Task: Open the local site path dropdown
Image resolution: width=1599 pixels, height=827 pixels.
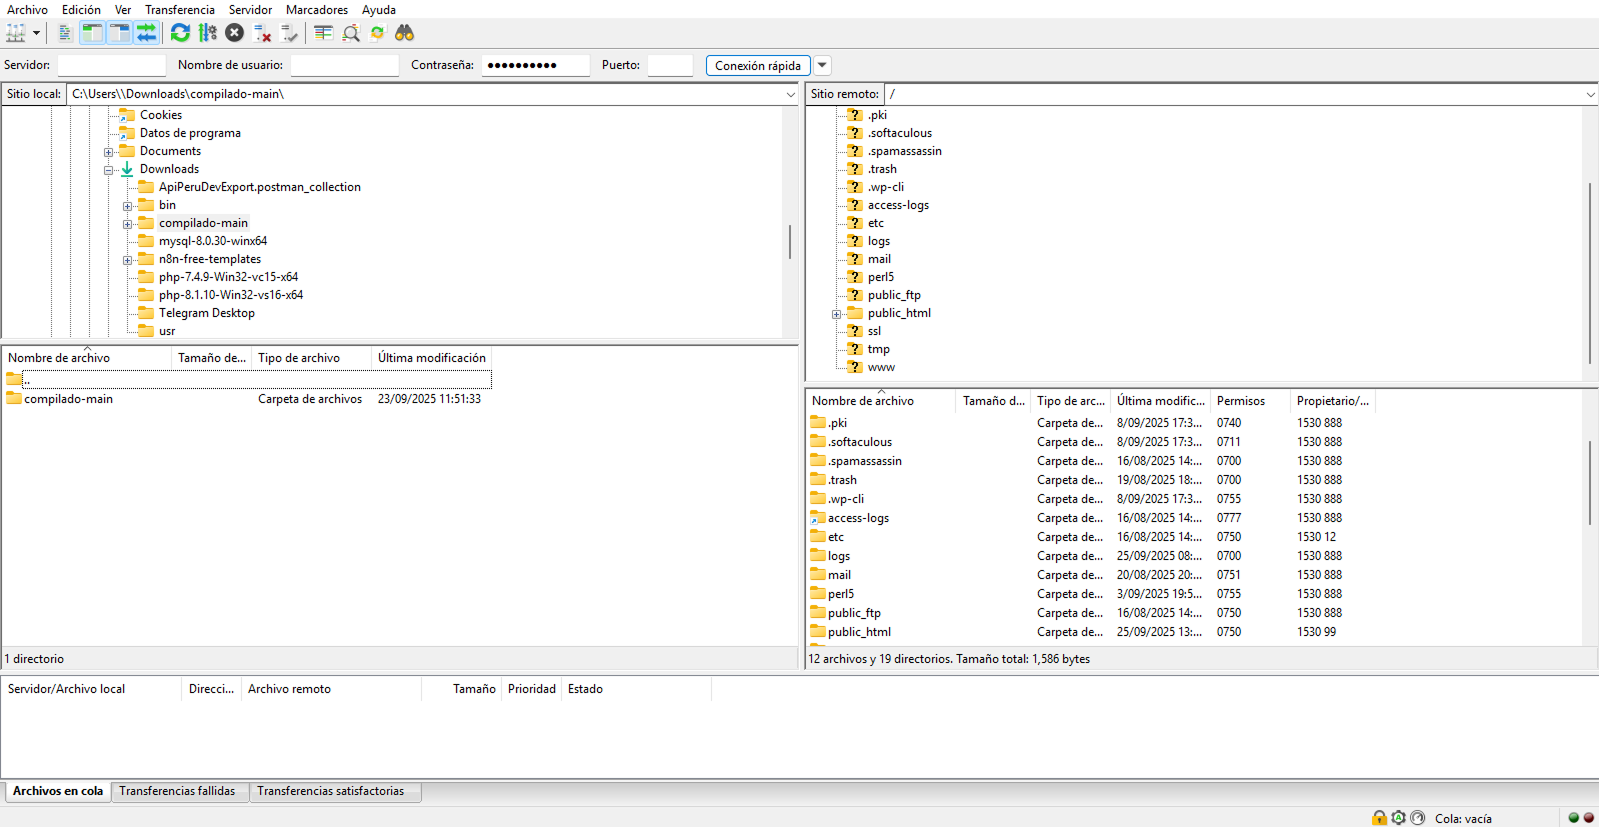Action: point(790,94)
